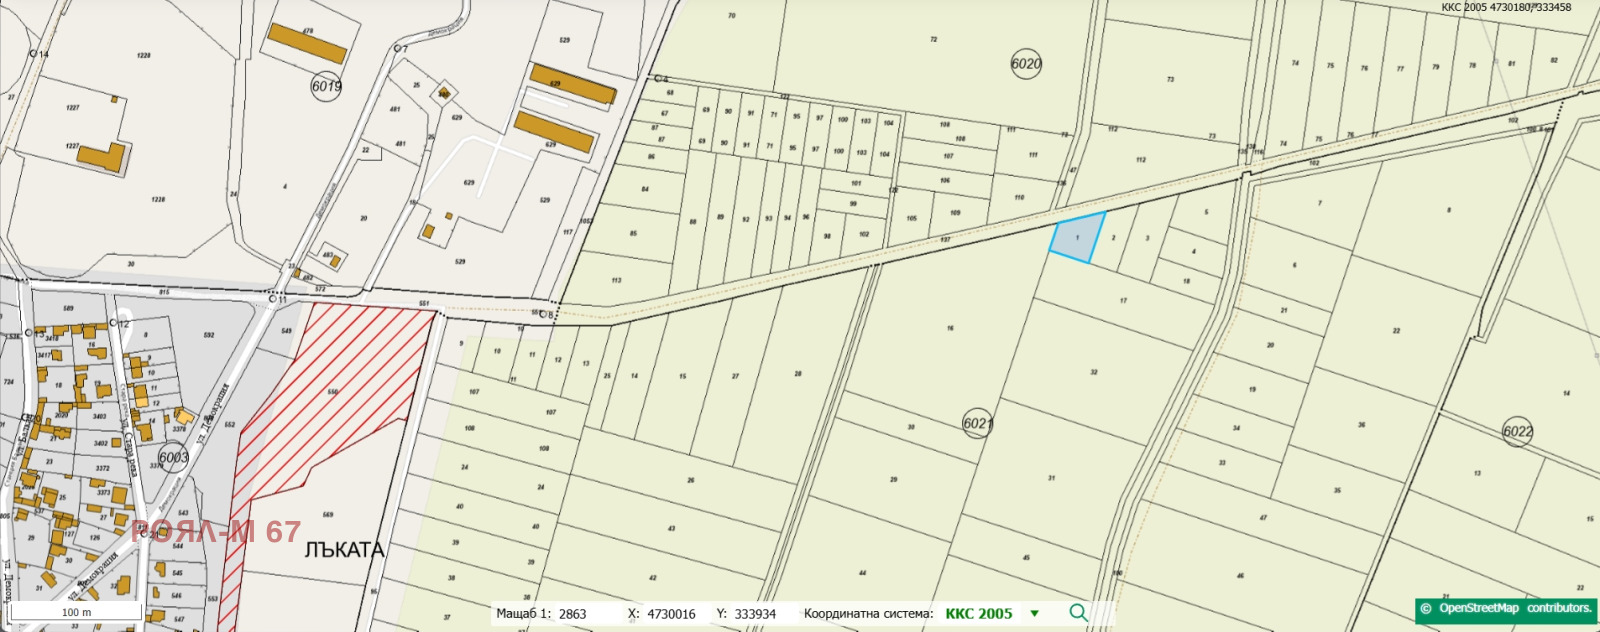
Task: Click the magnifier search icon in coordinate bar
Action: point(1078,613)
